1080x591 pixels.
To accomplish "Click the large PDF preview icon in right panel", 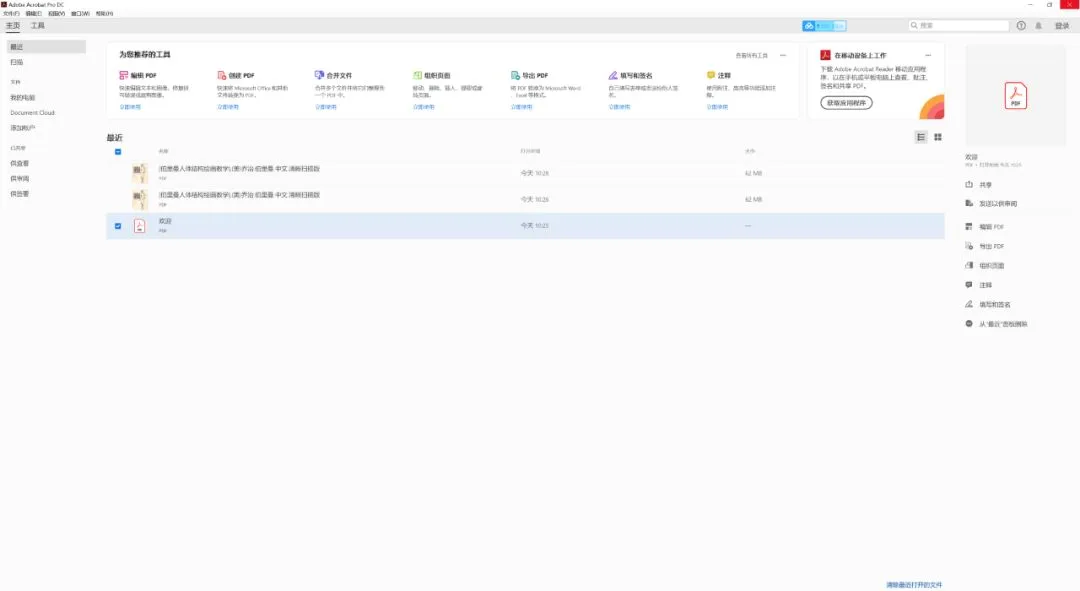I will click(1015, 96).
